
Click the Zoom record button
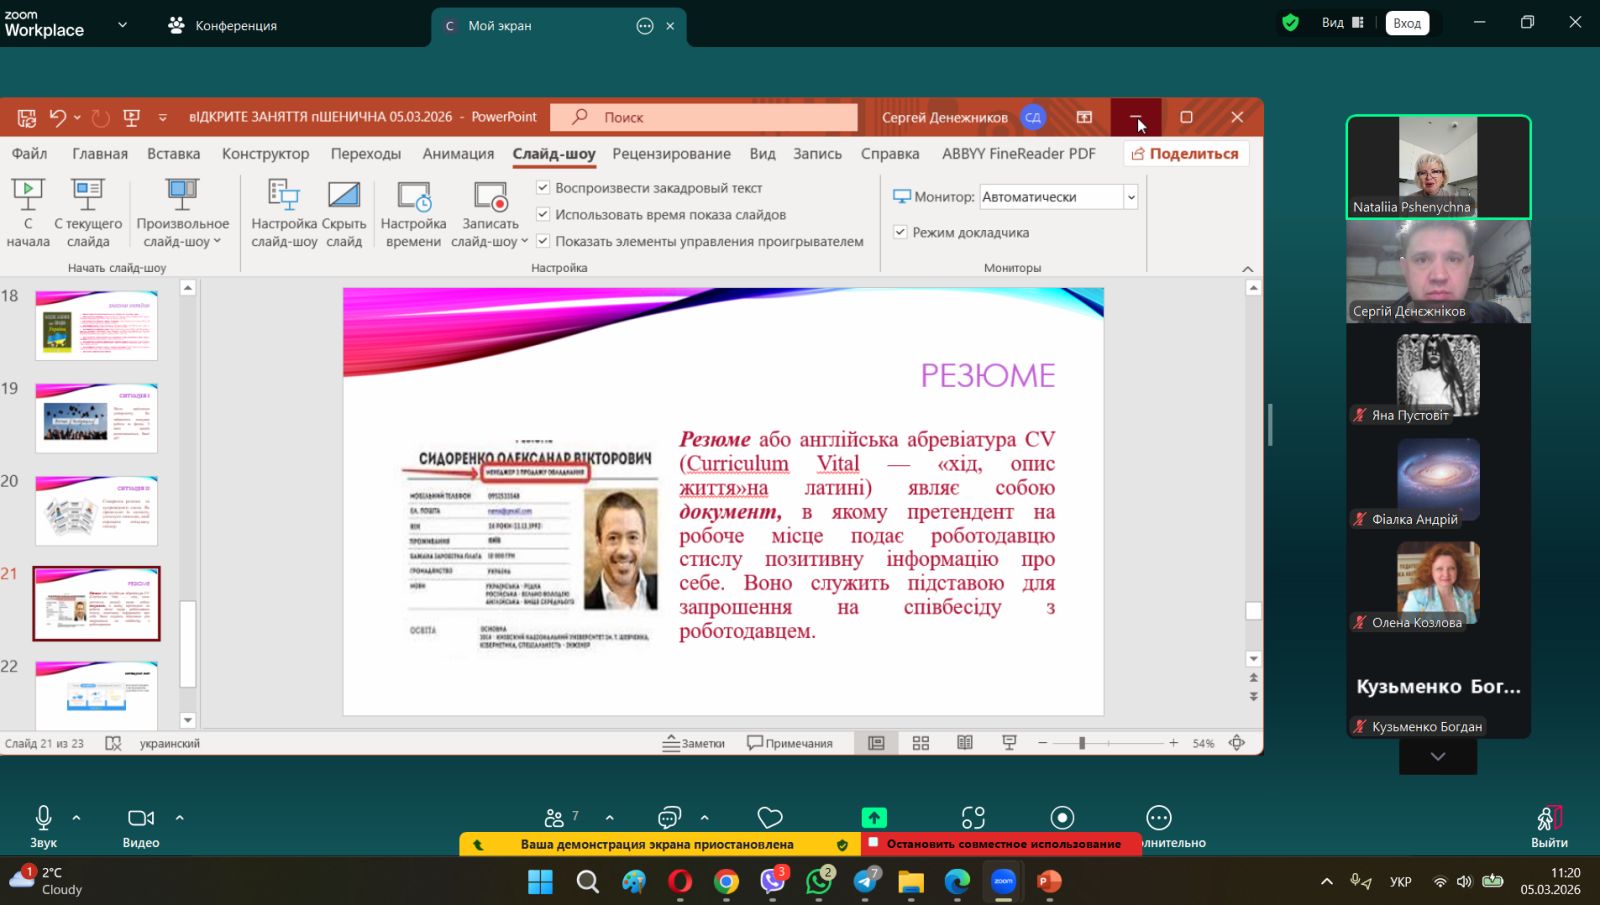point(1062,818)
